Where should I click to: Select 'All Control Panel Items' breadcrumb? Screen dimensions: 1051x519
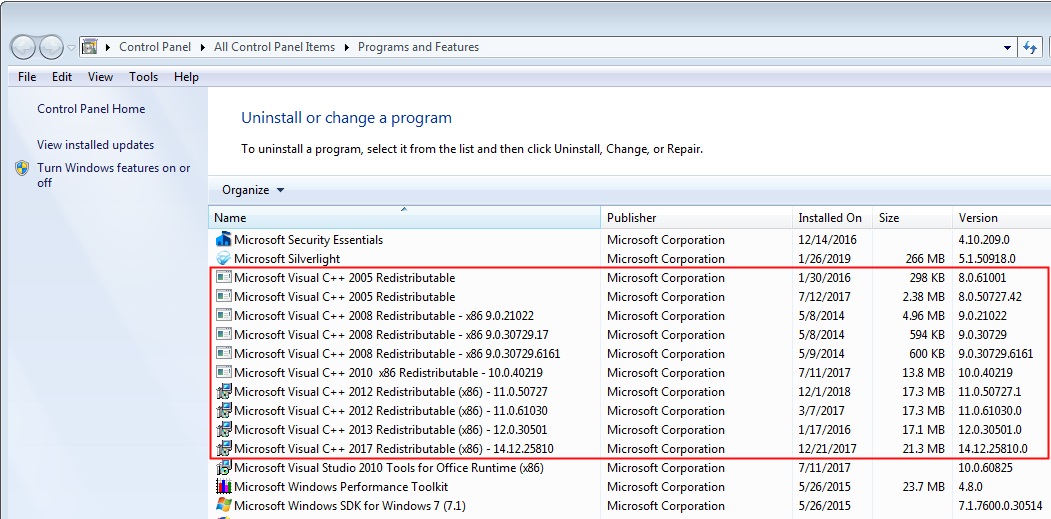(x=274, y=47)
